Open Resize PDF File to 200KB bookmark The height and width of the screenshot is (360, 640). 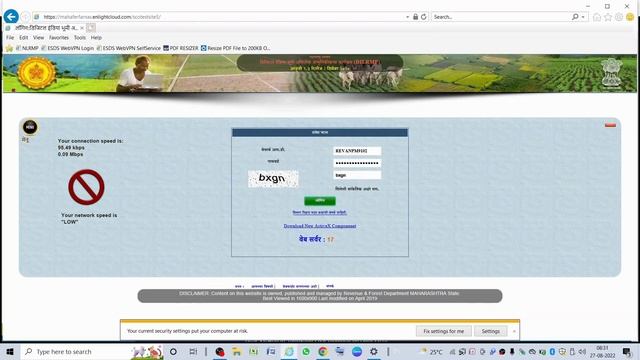click(236, 48)
